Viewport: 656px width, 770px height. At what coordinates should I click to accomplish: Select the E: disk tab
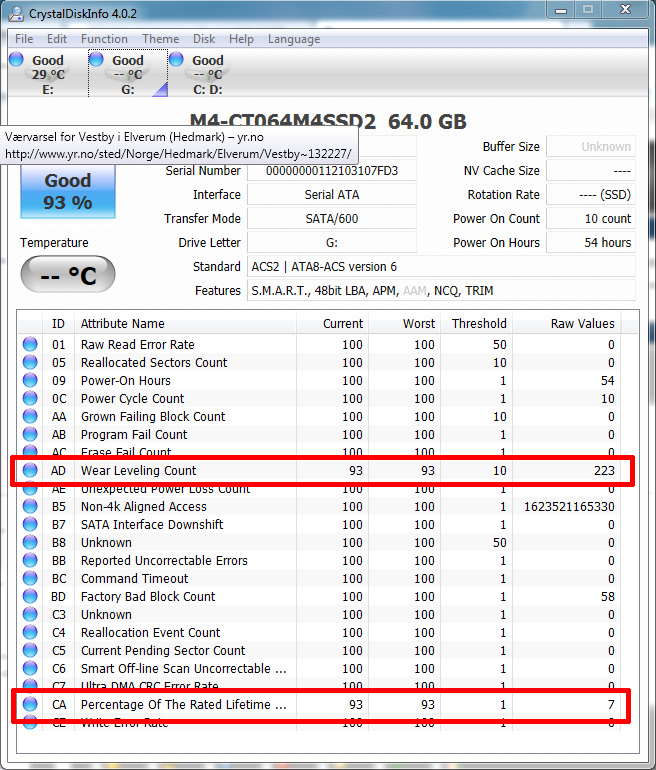48,74
